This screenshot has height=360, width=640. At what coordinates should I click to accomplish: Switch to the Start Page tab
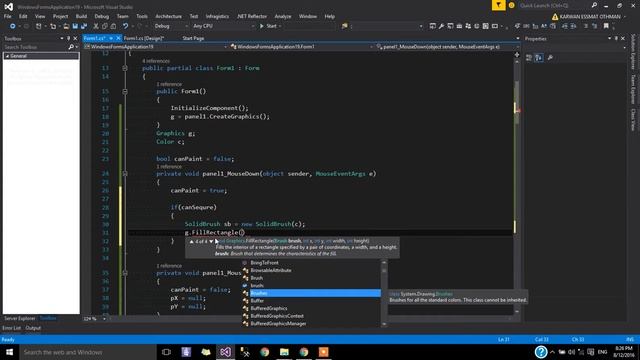193,38
